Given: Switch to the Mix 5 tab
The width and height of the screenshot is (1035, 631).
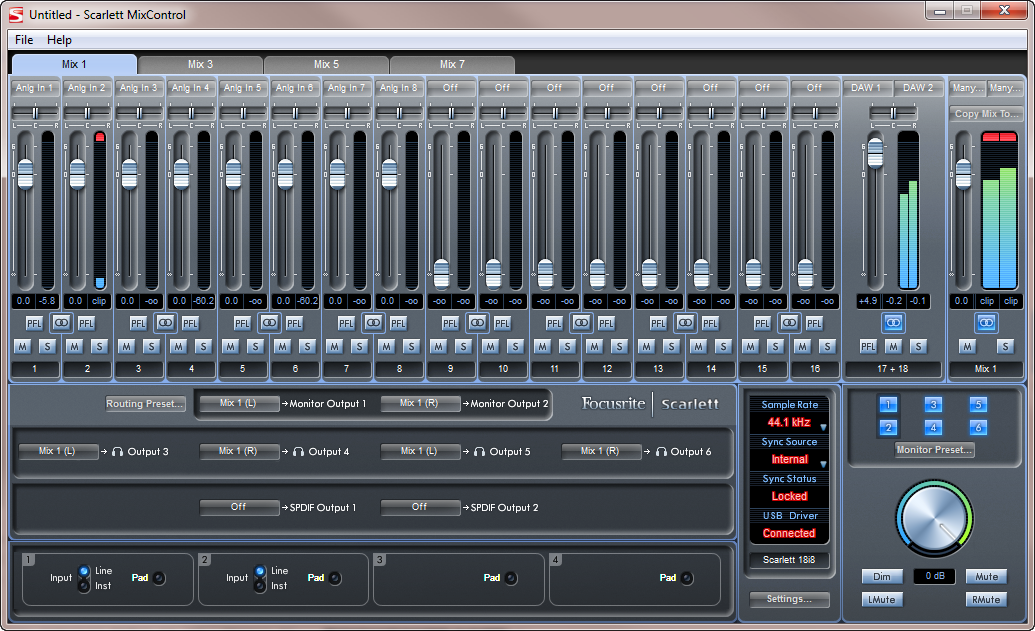Looking at the screenshot, I should (x=326, y=65).
